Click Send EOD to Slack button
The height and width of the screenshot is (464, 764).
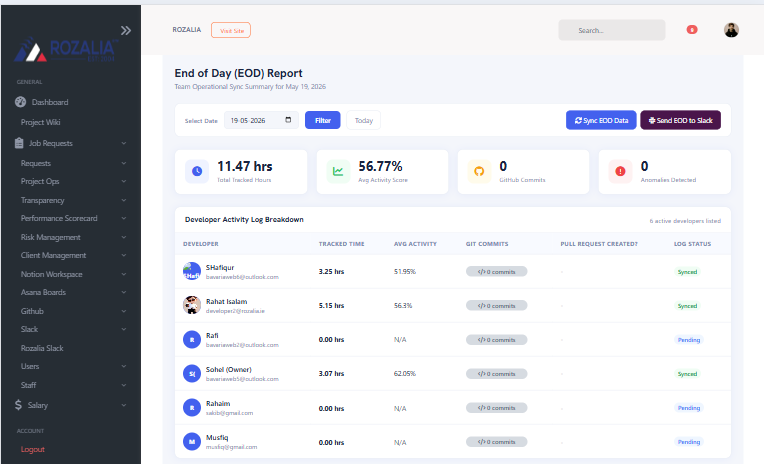681,120
